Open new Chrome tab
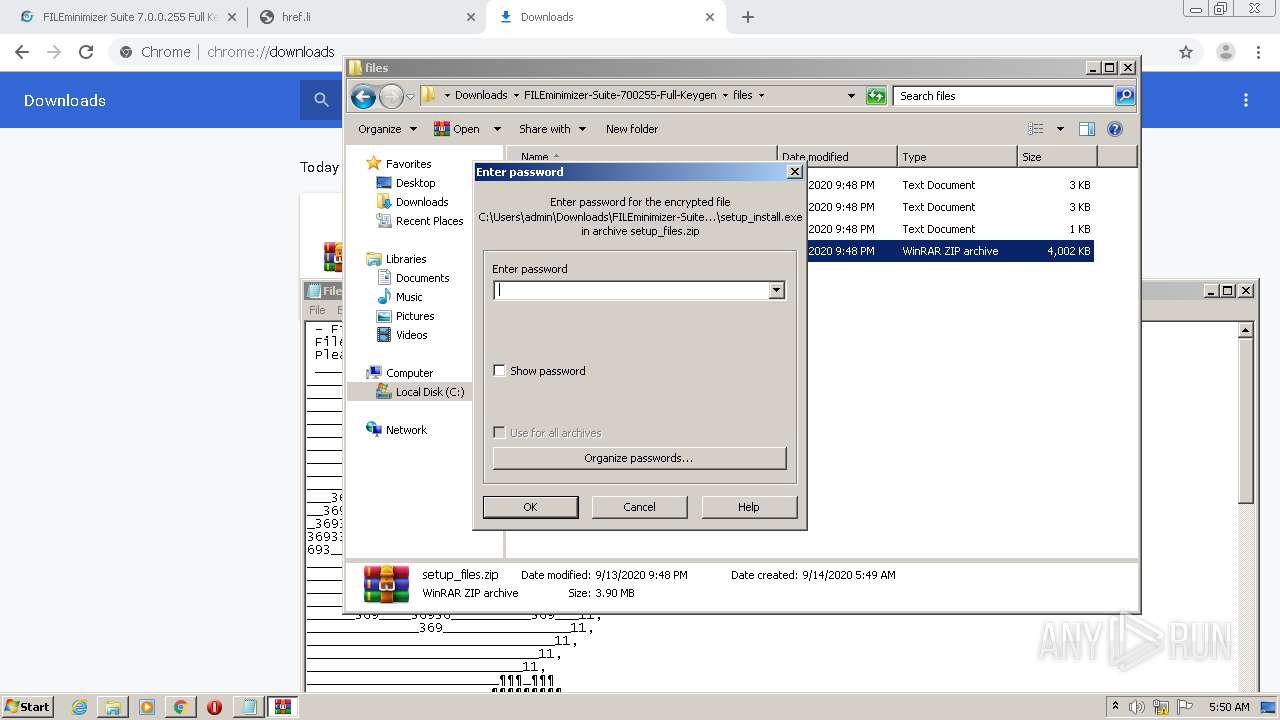The image size is (1280, 720). tap(748, 17)
